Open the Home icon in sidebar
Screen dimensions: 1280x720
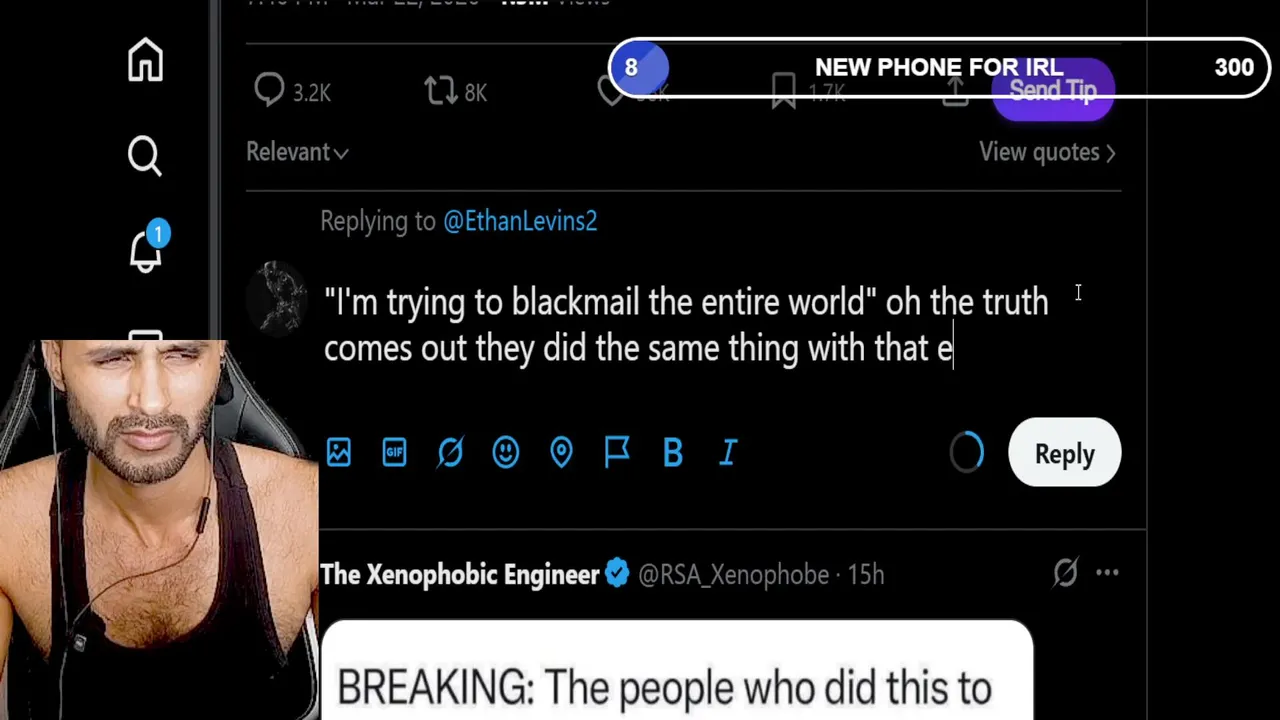tap(145, 60)
